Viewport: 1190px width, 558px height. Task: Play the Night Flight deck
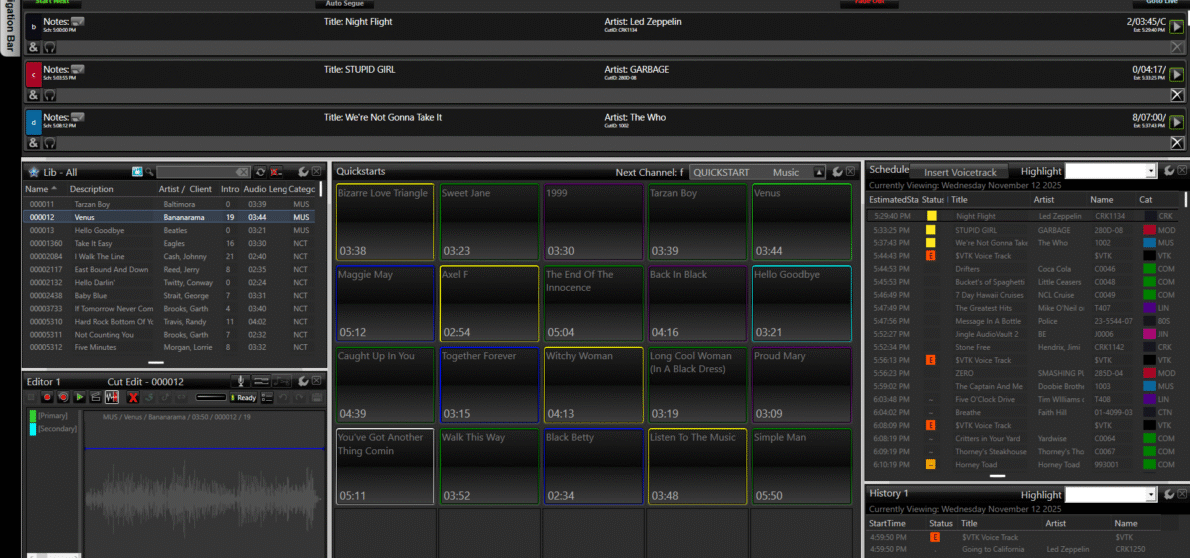(x=1177, y=27)
